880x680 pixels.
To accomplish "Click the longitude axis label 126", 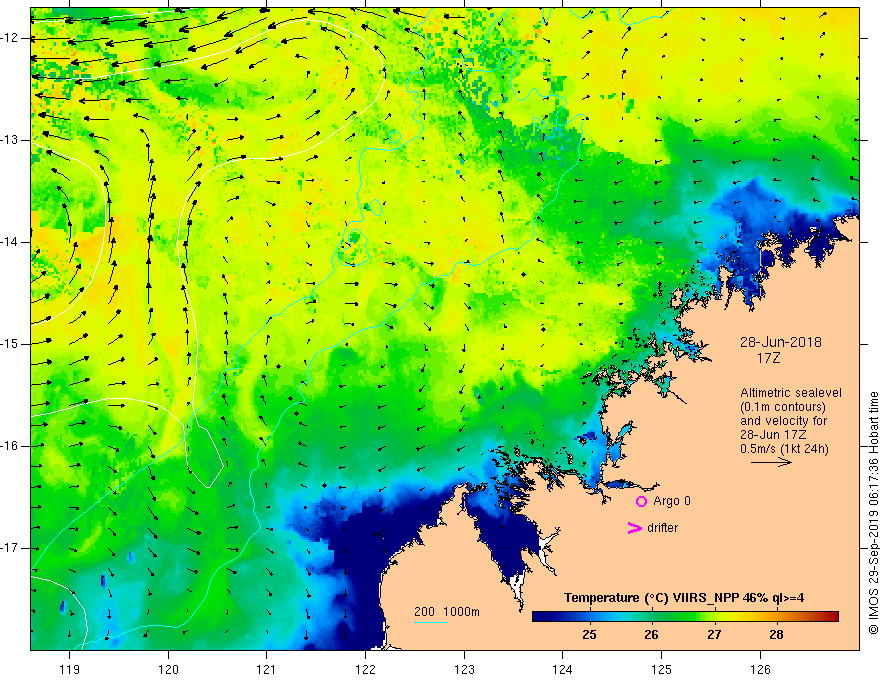I will click(x=760, y=669).
